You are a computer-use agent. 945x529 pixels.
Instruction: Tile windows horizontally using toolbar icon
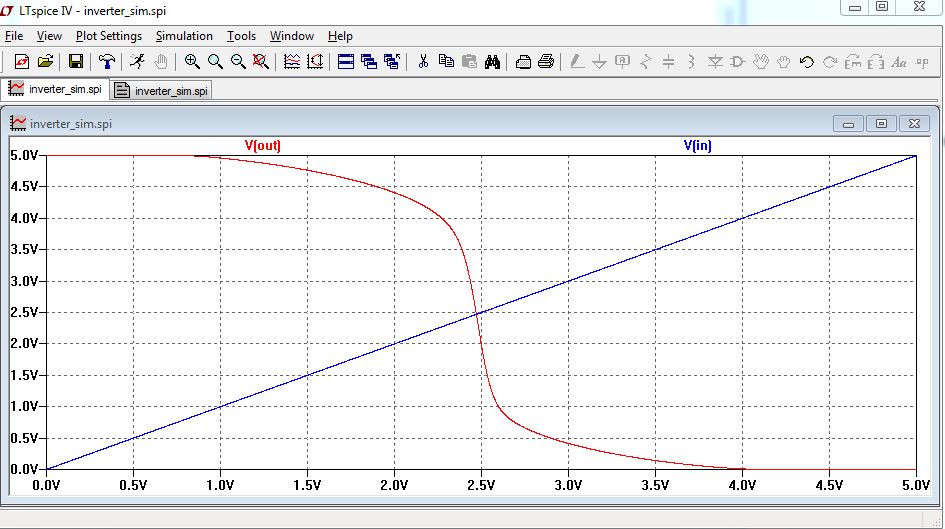[346, 62]
